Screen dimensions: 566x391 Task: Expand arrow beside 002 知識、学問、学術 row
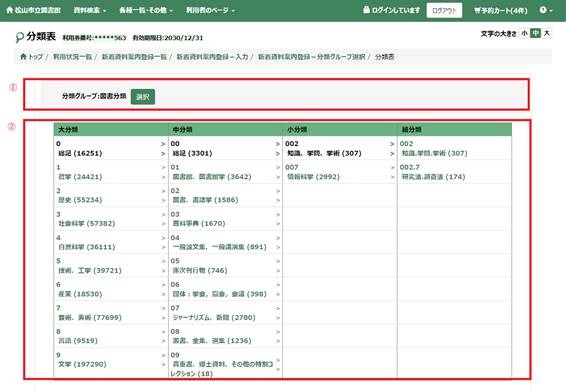(x=392, y=149)
